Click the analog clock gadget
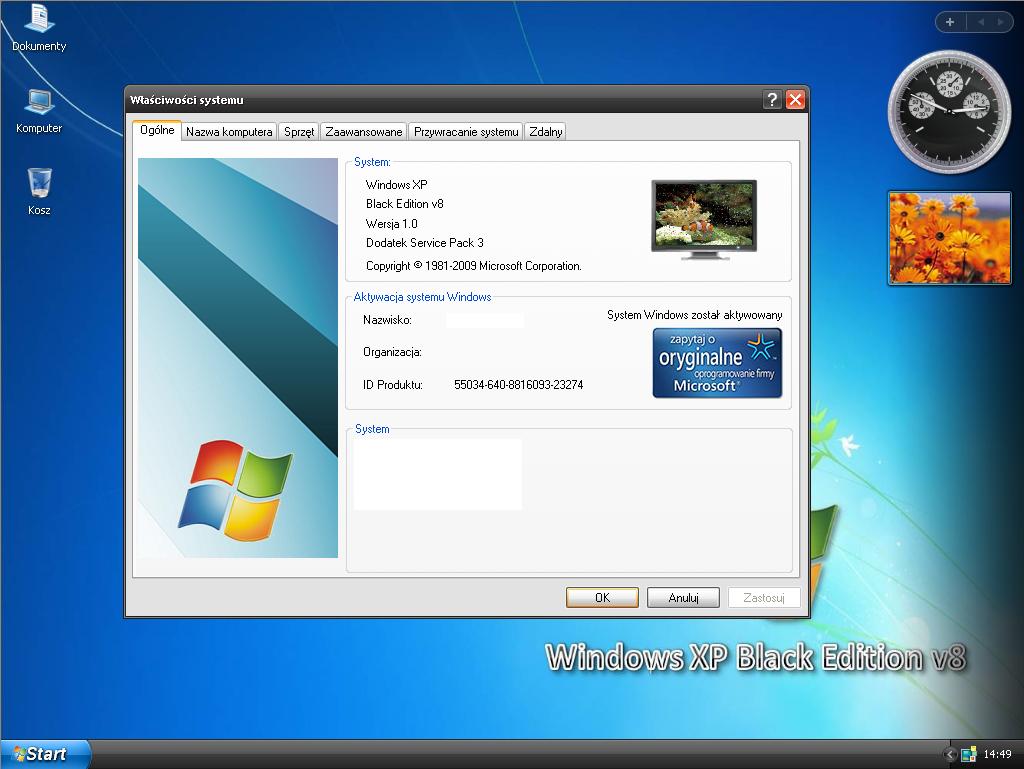This screenshot has width=1024, height=769. click(x=949, y=112)
